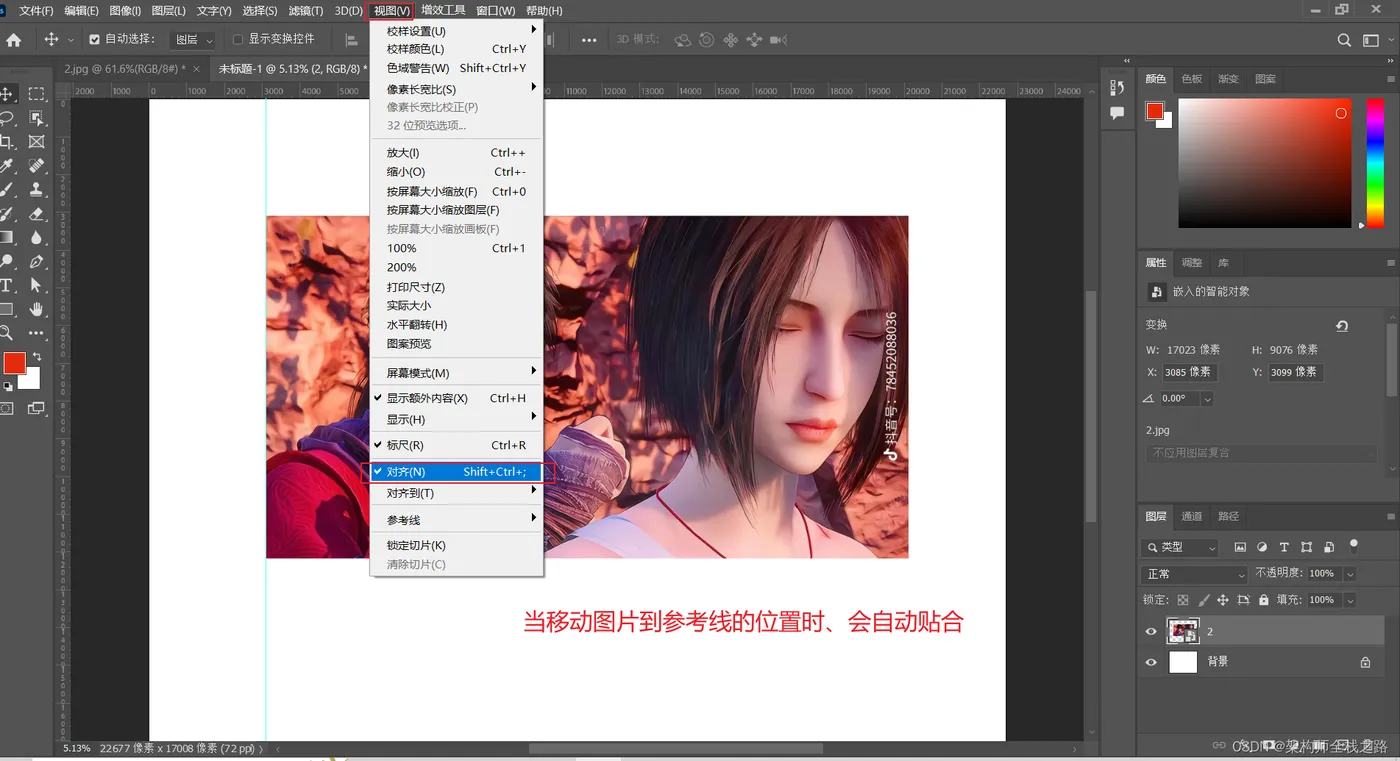
Task: Select the Gradient tool
Action: pyautogui.click(x=6, y=238)
